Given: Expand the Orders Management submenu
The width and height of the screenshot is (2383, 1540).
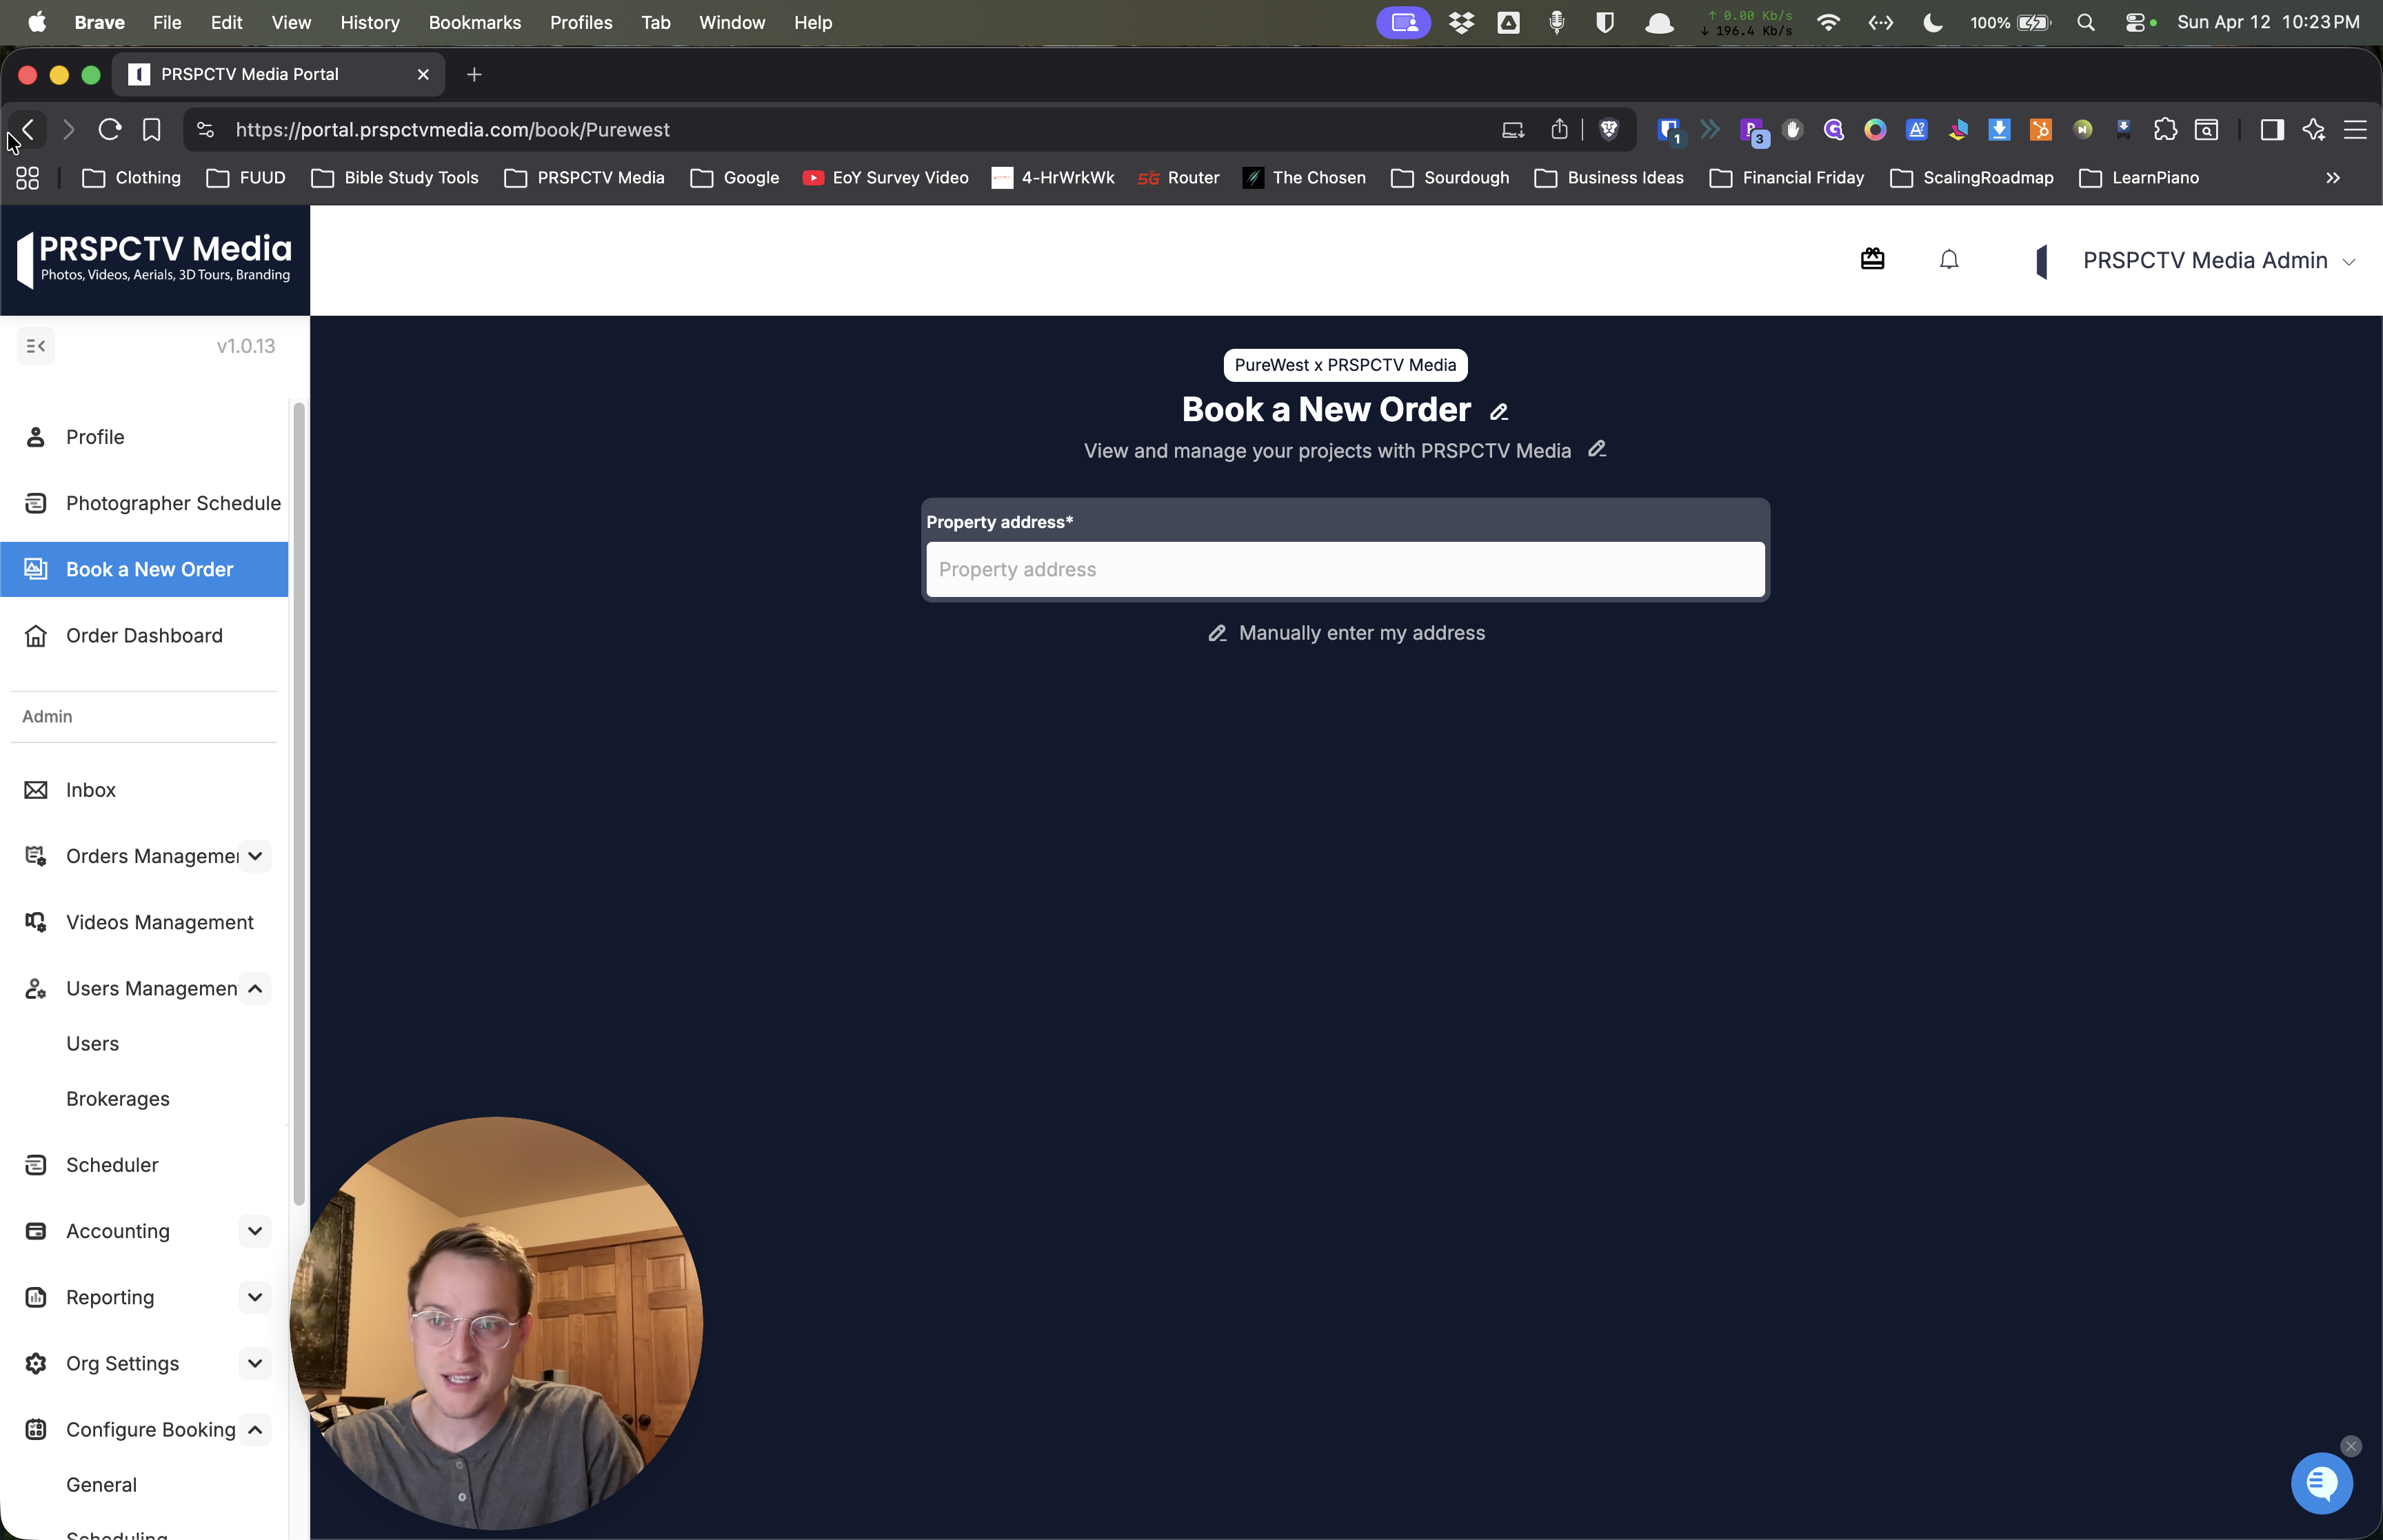Looking at the screenshot, I should (255, 856).
